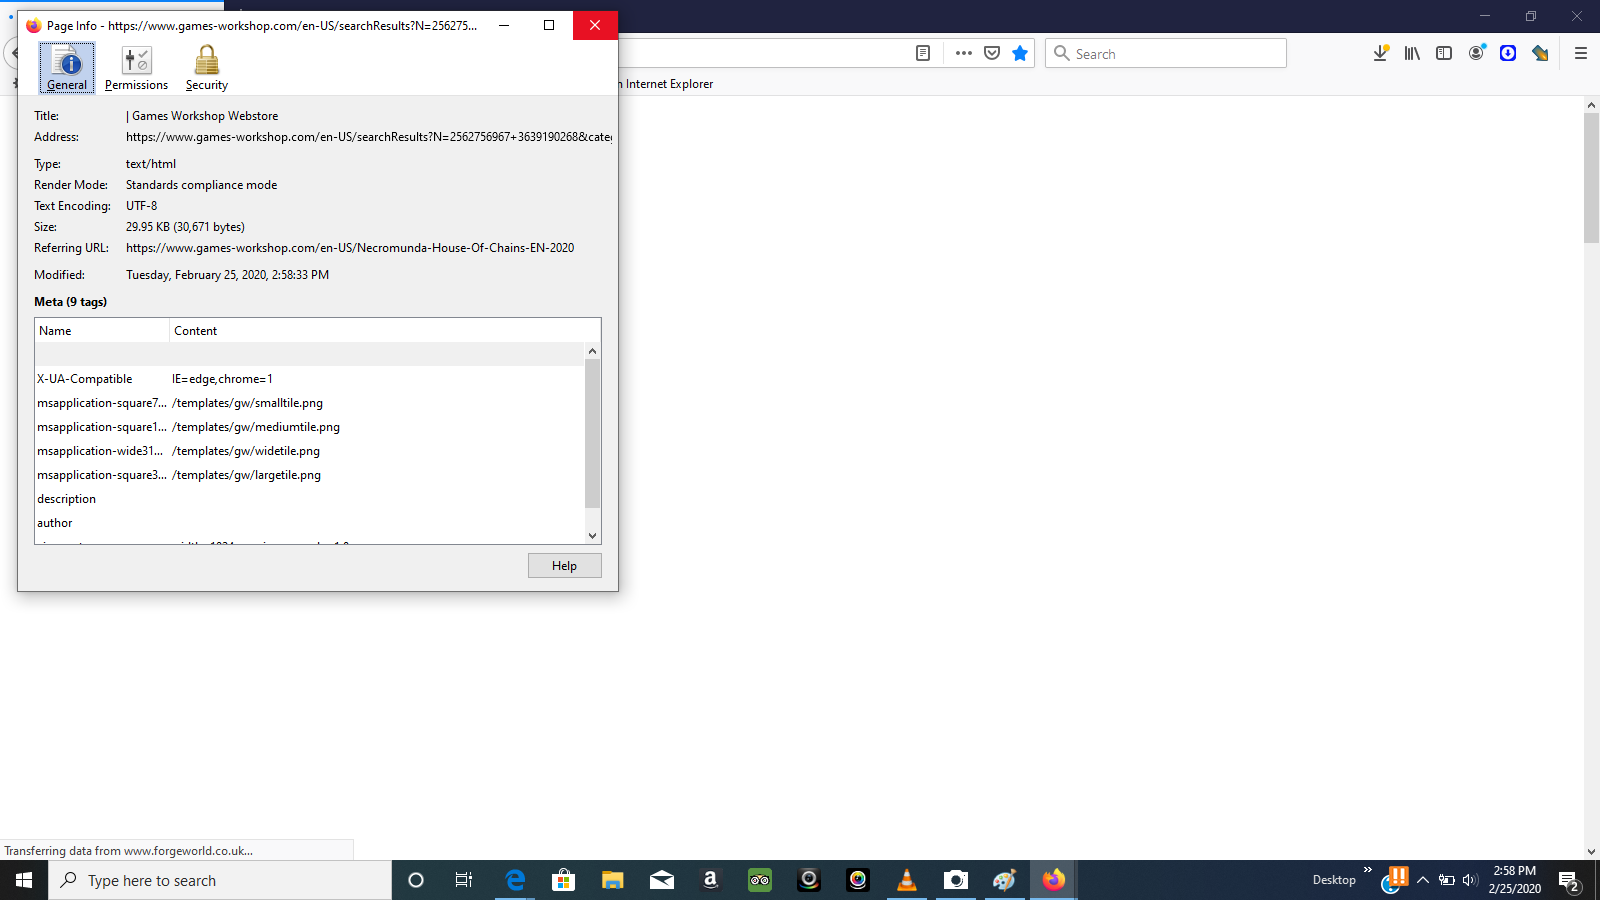This screenshot has height=900, width=1600.
Task: Open the Firefox Downloads panel icon
Action: point(1380,53)
